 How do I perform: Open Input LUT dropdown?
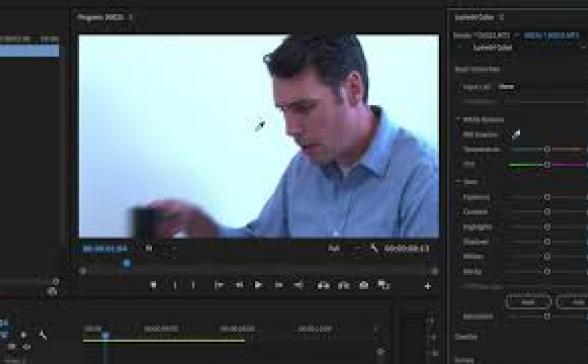506,87
